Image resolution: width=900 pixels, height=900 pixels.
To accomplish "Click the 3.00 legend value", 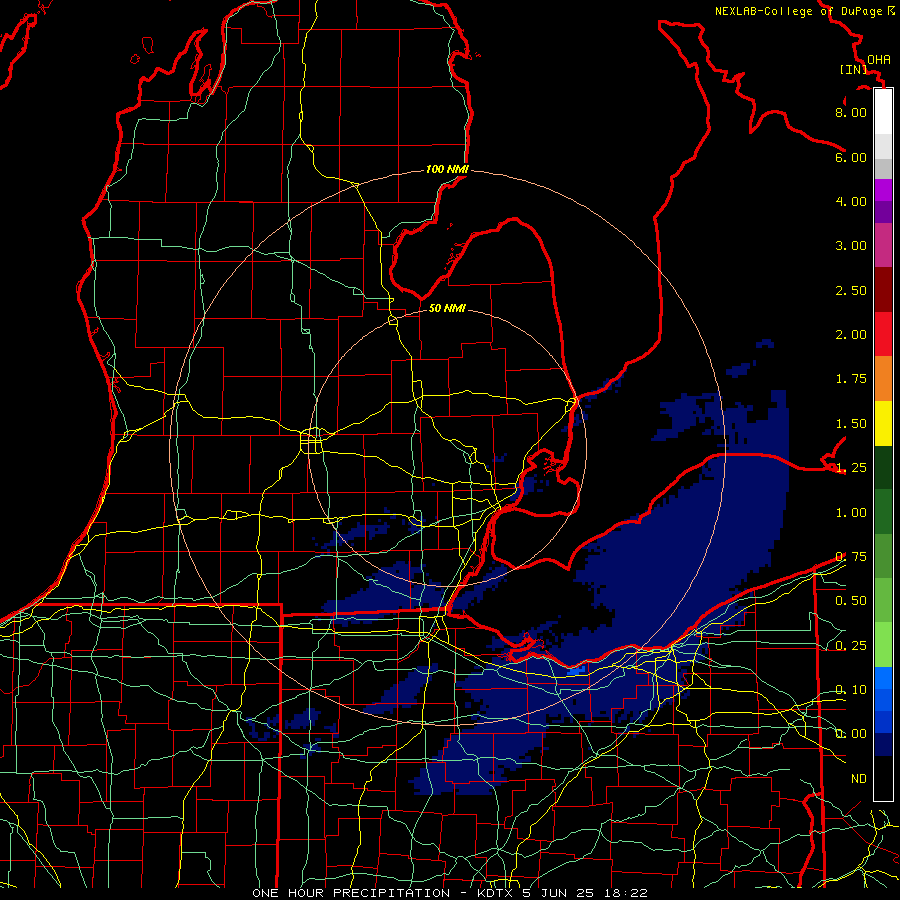I will click(851, 246).
